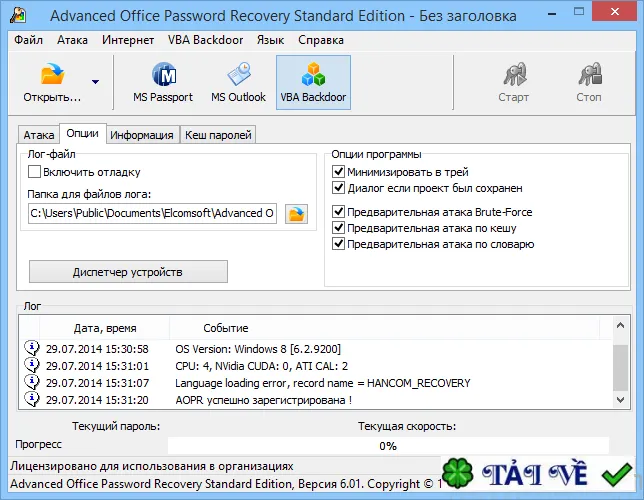Viewport: 644px width, 500px height.
Task: Click the Прогресс bar showing 0%
Action: (x=388, y=446)
